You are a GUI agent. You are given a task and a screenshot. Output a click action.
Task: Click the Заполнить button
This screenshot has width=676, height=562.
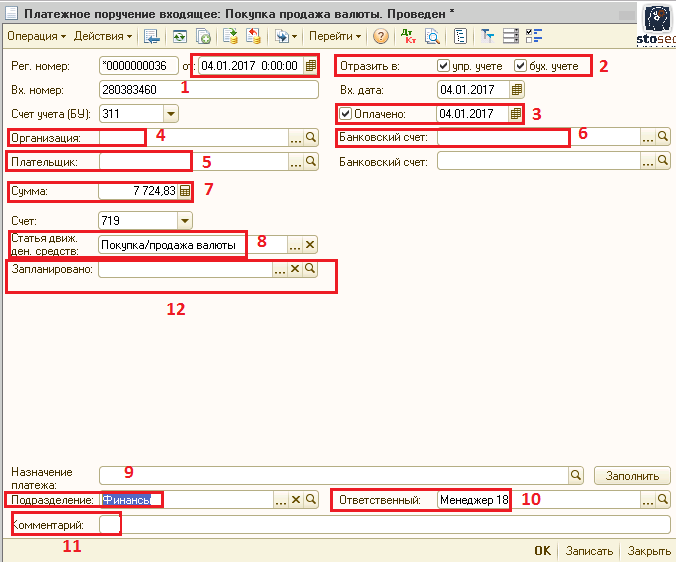coord(631,475)
